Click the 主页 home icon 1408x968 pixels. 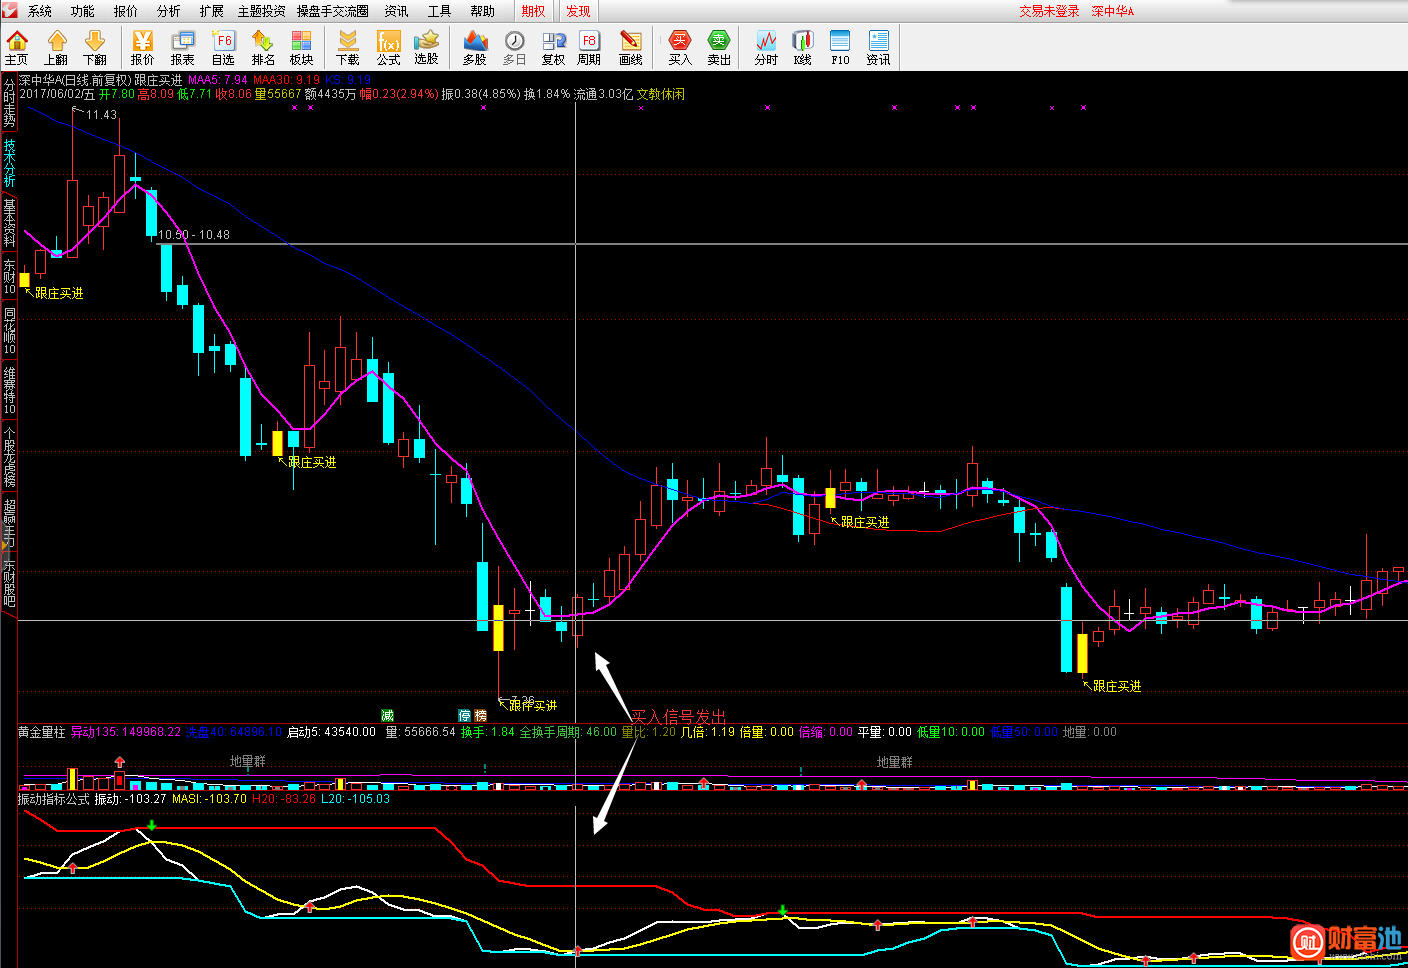17,47
